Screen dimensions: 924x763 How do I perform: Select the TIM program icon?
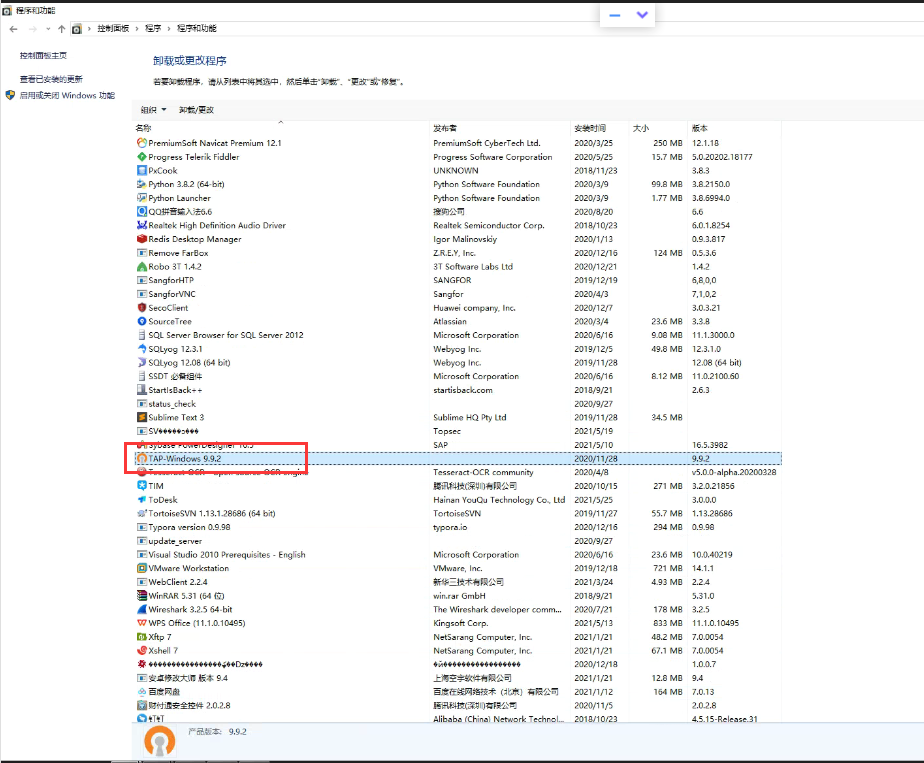point(141,486)
